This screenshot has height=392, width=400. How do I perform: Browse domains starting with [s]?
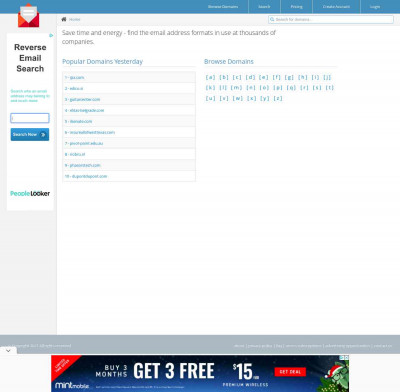pyautogui.click(x=317, y=88)
